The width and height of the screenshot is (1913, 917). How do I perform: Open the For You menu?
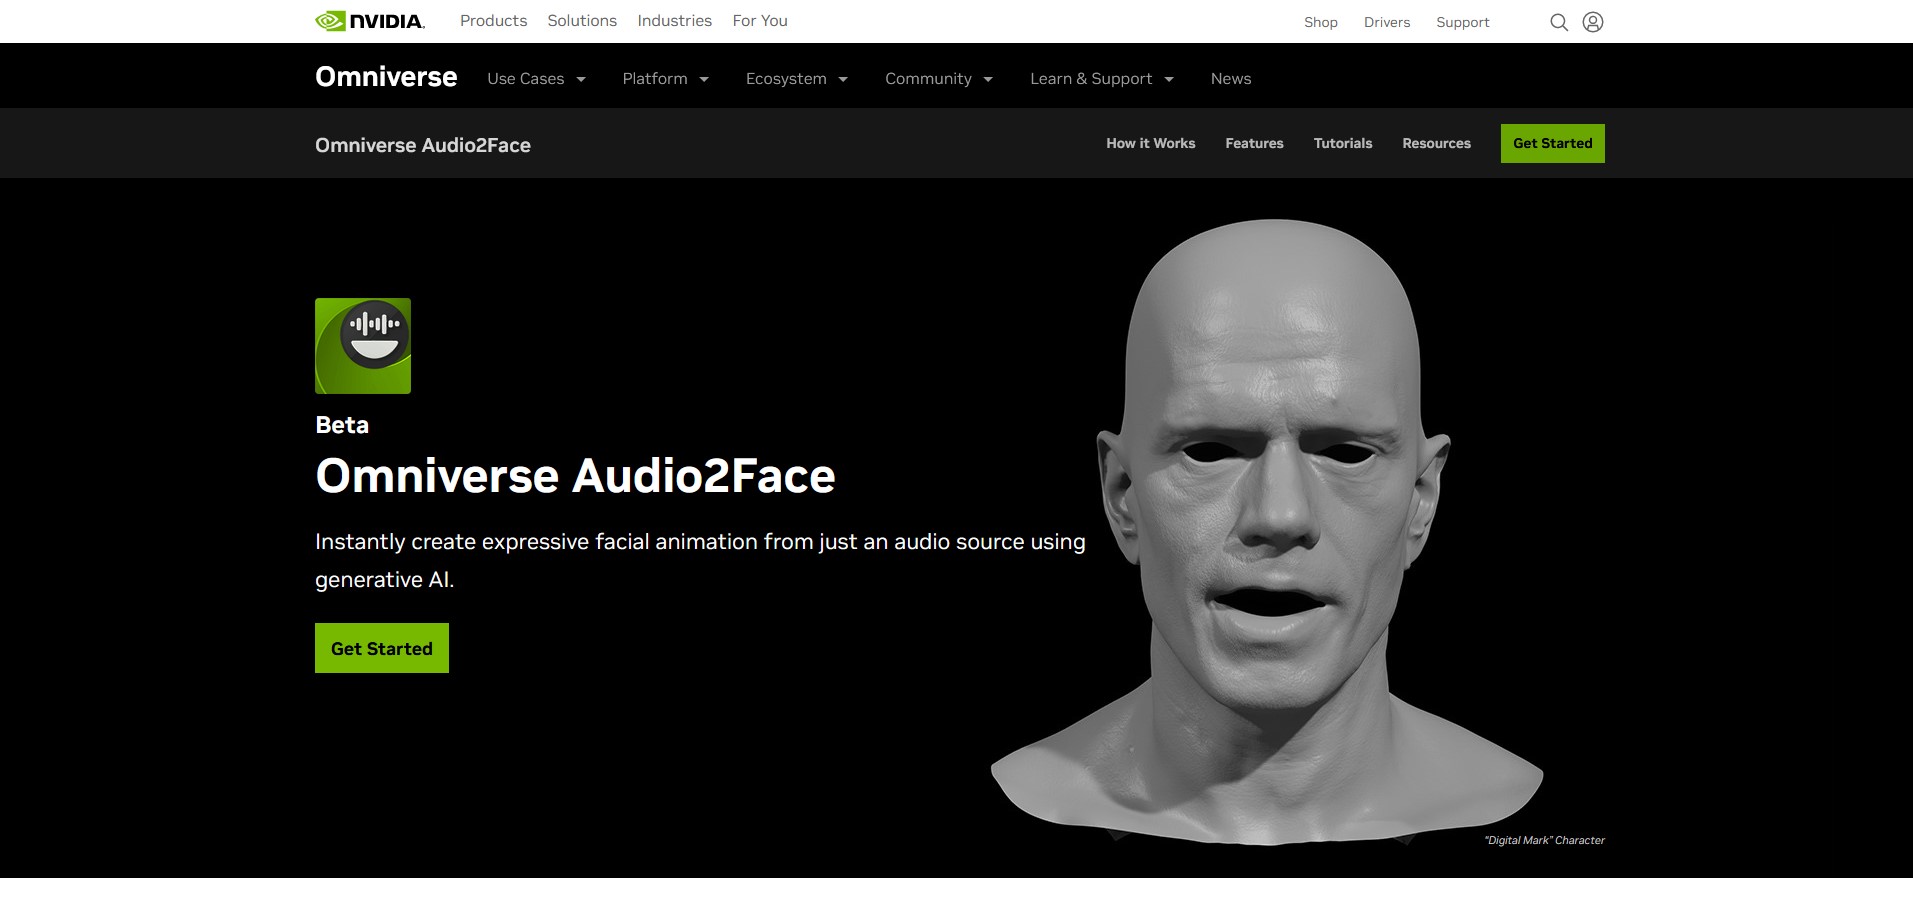click(x=760, y=21)
